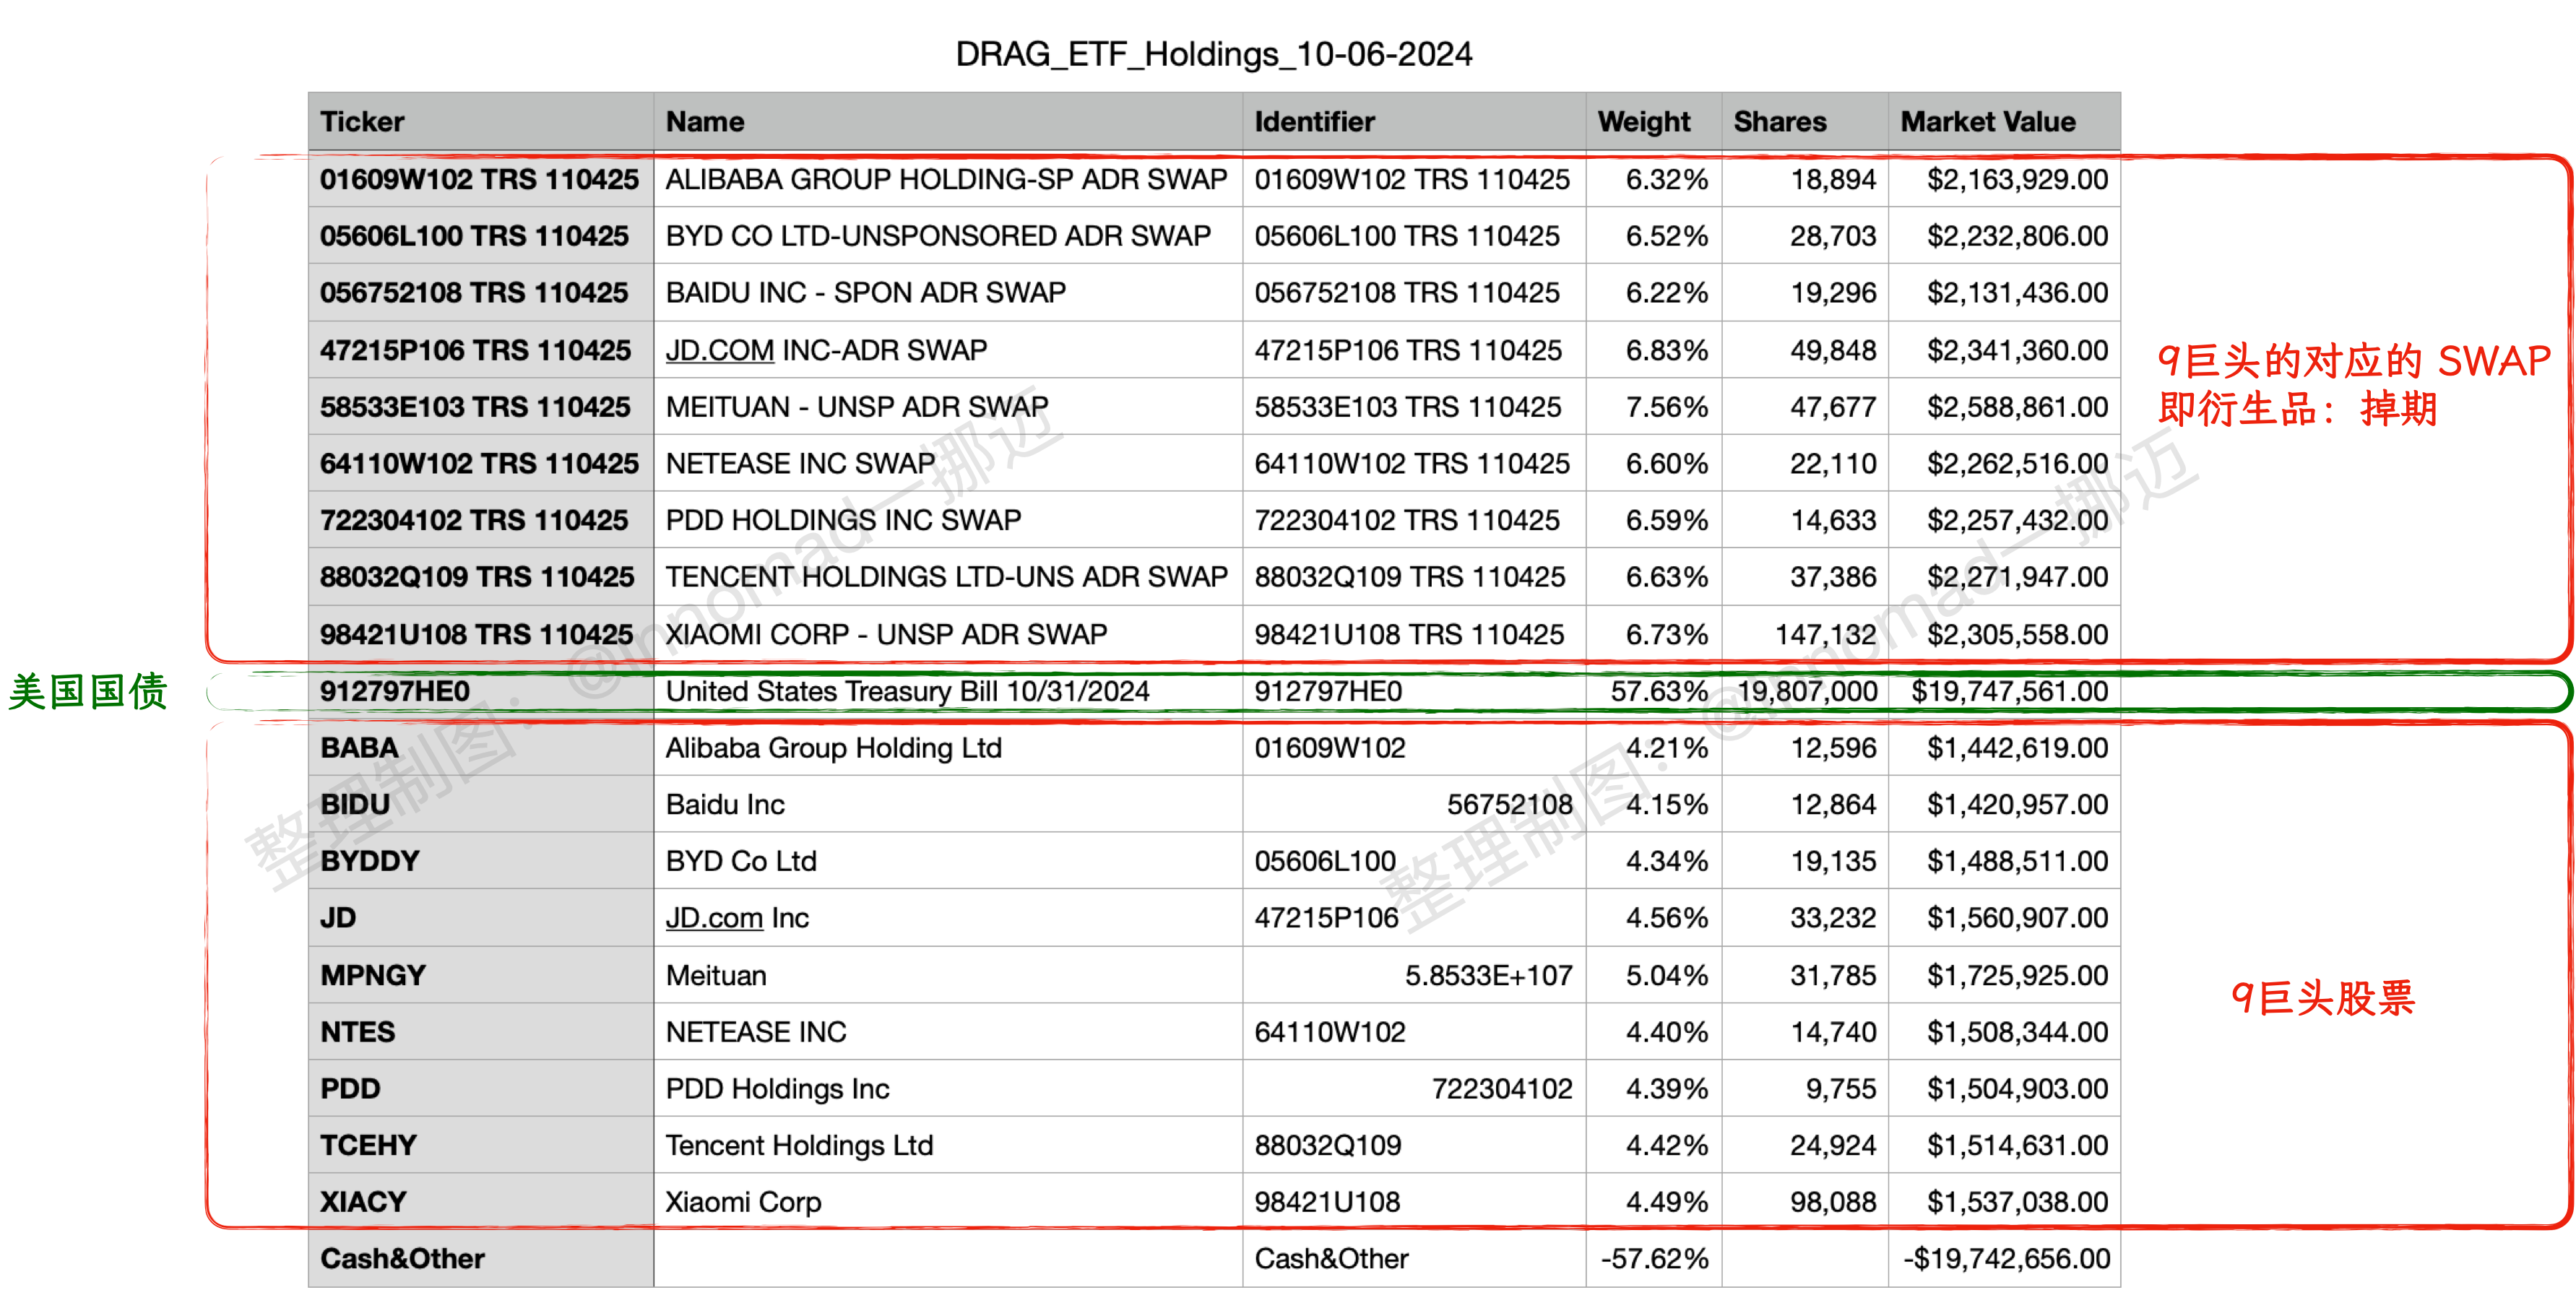Image resolution: width=2576 pixels, height=1316 pixels.
Task: Select the NTES ticker cell
Action: tap(480, 1032)
